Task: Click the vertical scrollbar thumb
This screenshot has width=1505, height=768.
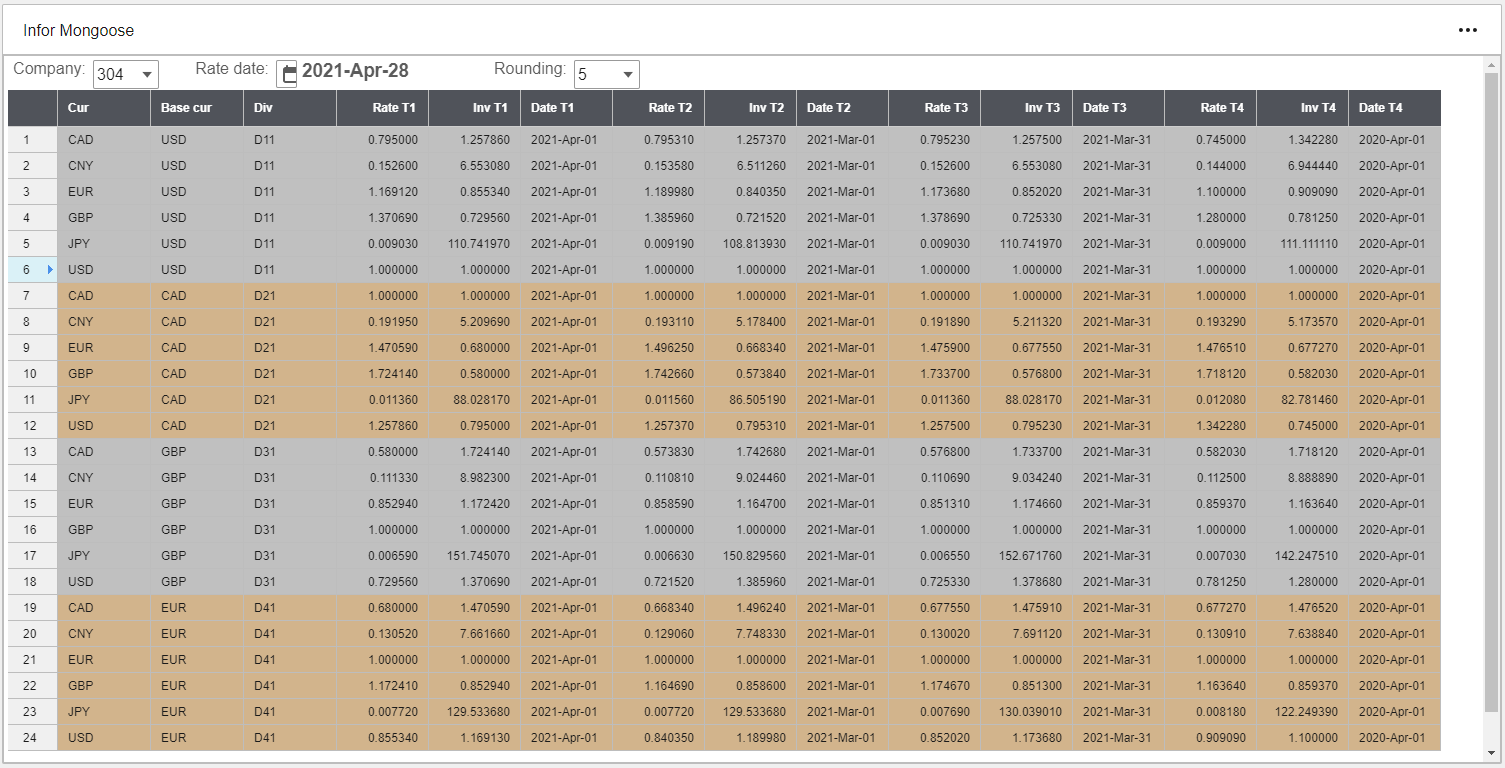Action: click(x=1491, y=392)
